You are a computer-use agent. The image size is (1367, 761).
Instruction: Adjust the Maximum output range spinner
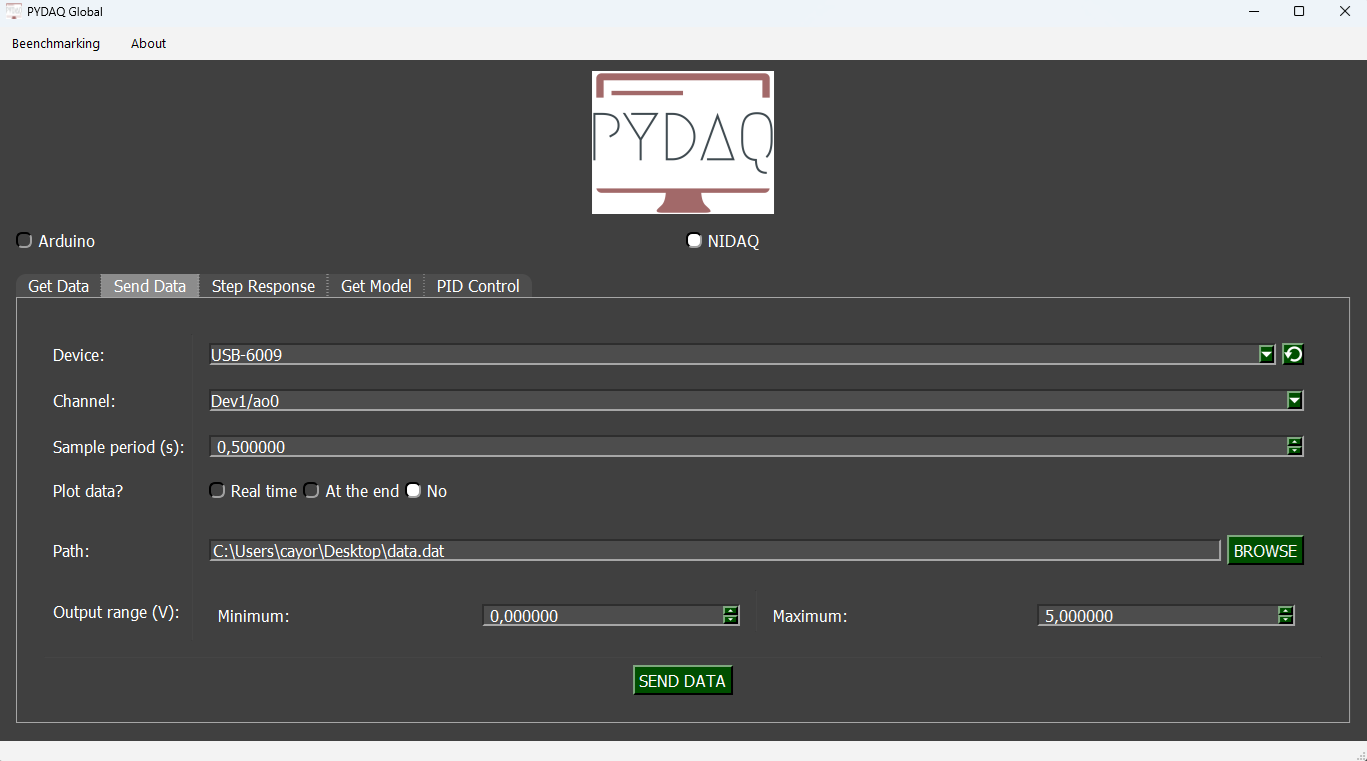click(x=1286, y=616)
